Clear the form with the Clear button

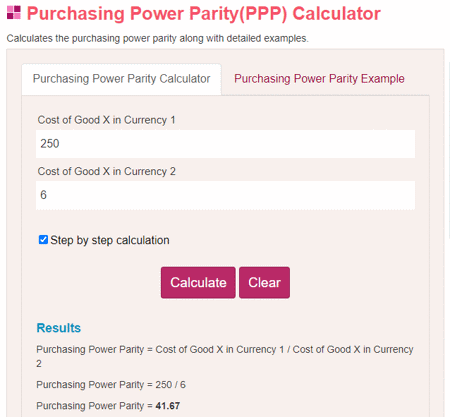[264, 282]
